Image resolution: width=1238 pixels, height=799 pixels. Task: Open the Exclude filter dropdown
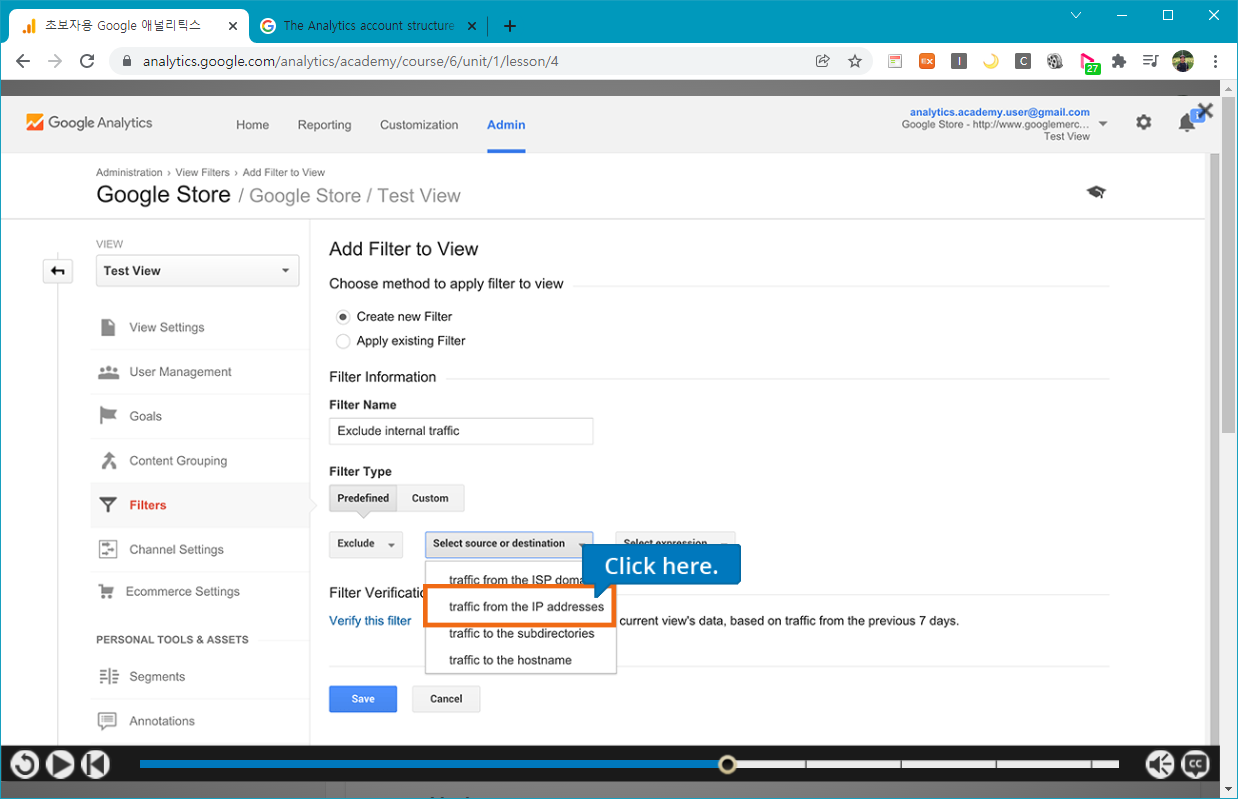click(x=366, y=544)
